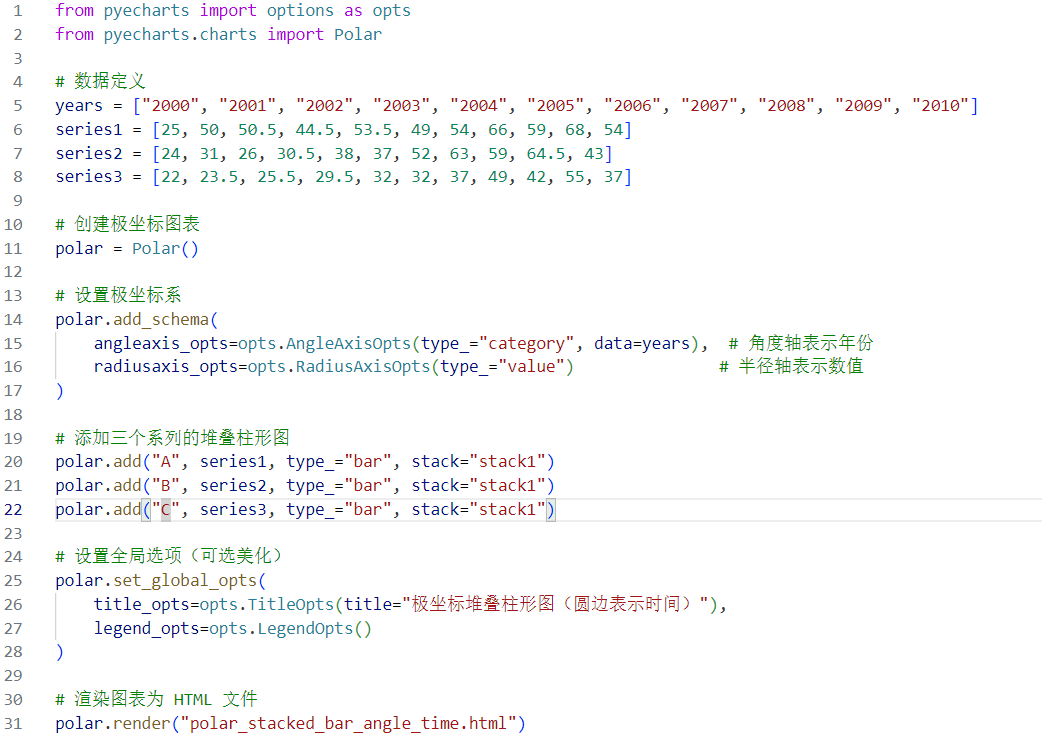Screen dimensions: 1042x741
Task: Click 'AngleAxisOpts' class name
Action: click(348, 344)
